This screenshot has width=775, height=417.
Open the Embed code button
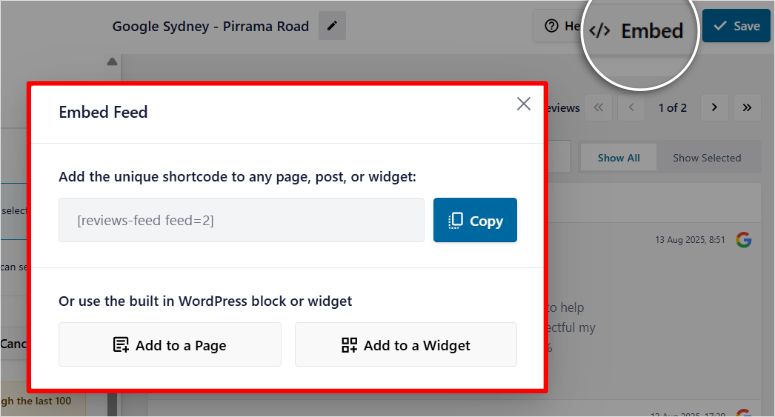click(x=637, y=31)
